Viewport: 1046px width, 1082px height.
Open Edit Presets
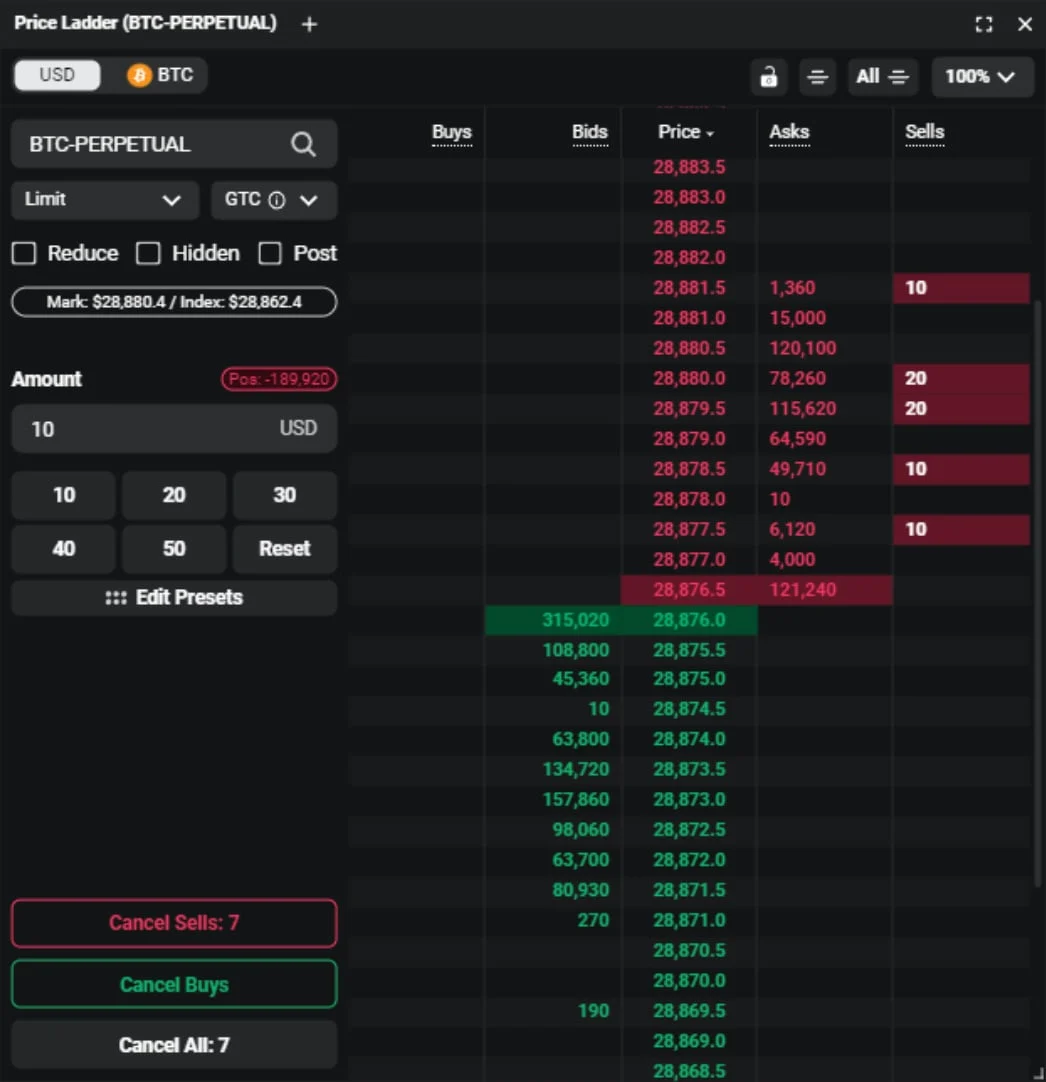(x=174, y=598)
